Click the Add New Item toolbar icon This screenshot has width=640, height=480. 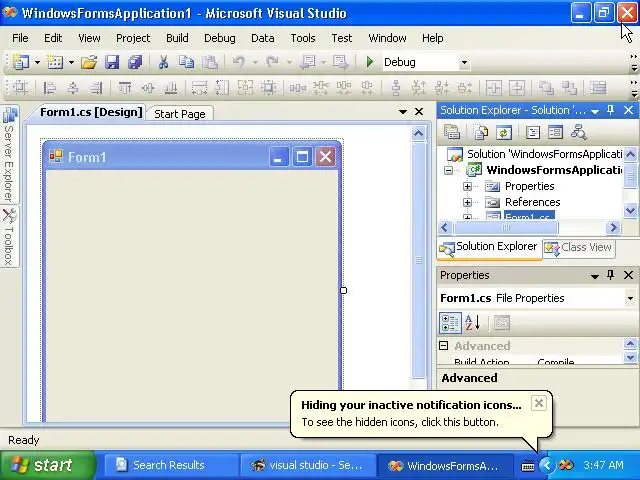click(x=55, y=62)
